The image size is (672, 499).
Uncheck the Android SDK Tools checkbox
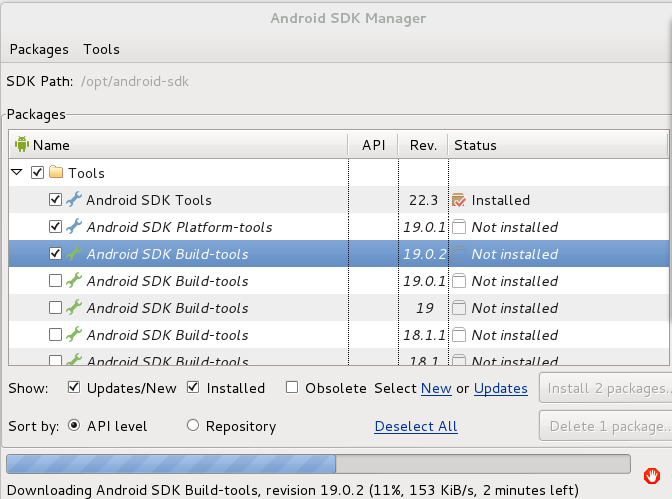tap(55, 200)
